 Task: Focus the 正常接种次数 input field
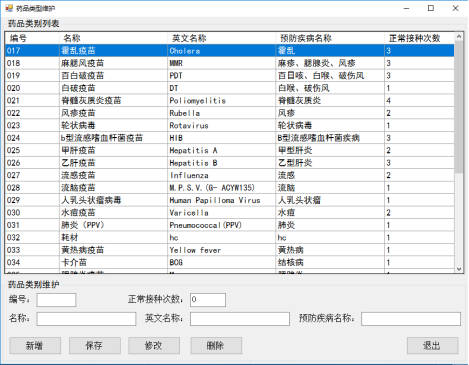coord(208,300)
